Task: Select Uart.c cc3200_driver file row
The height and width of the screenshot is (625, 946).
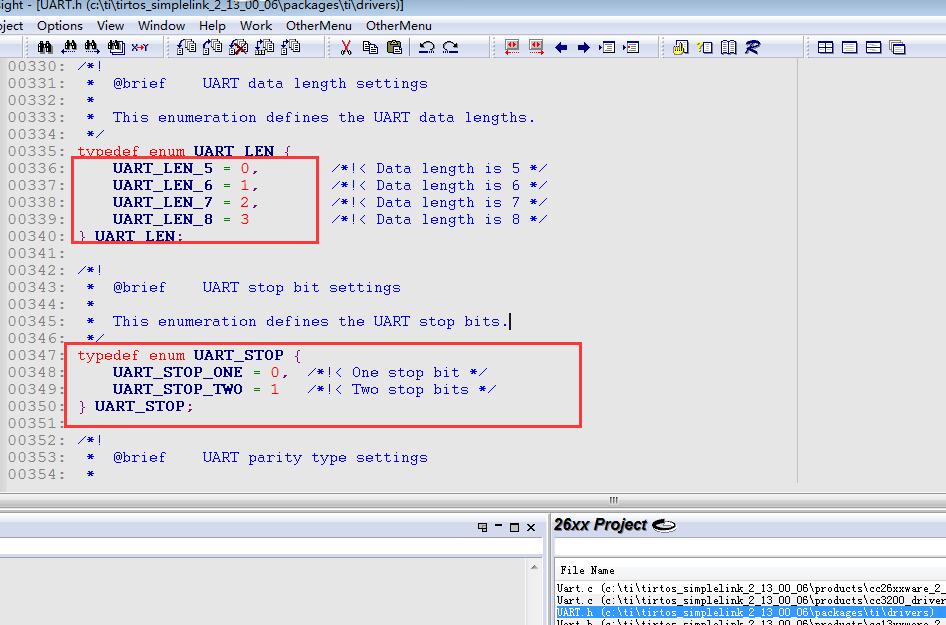Action: 751,600
